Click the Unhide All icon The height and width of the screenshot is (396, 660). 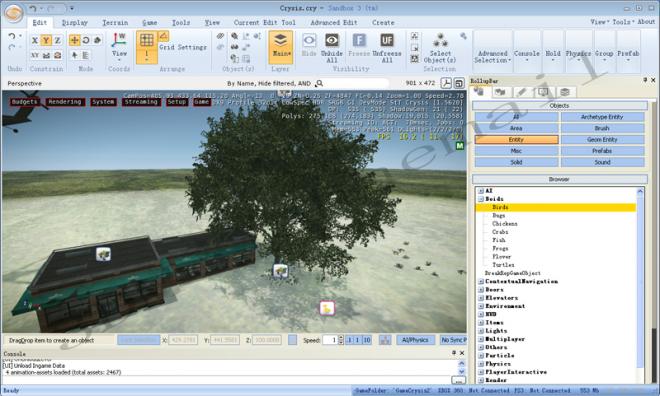(332, 41)
